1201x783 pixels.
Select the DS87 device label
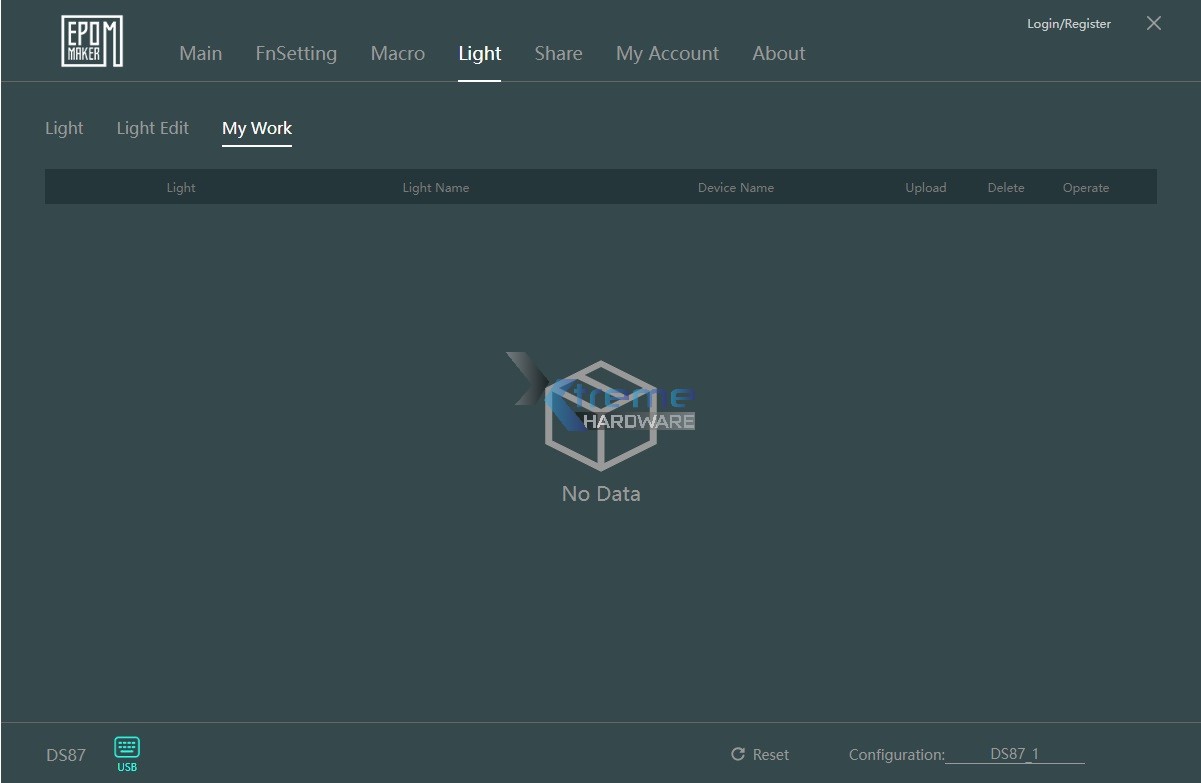pos(64,755)
